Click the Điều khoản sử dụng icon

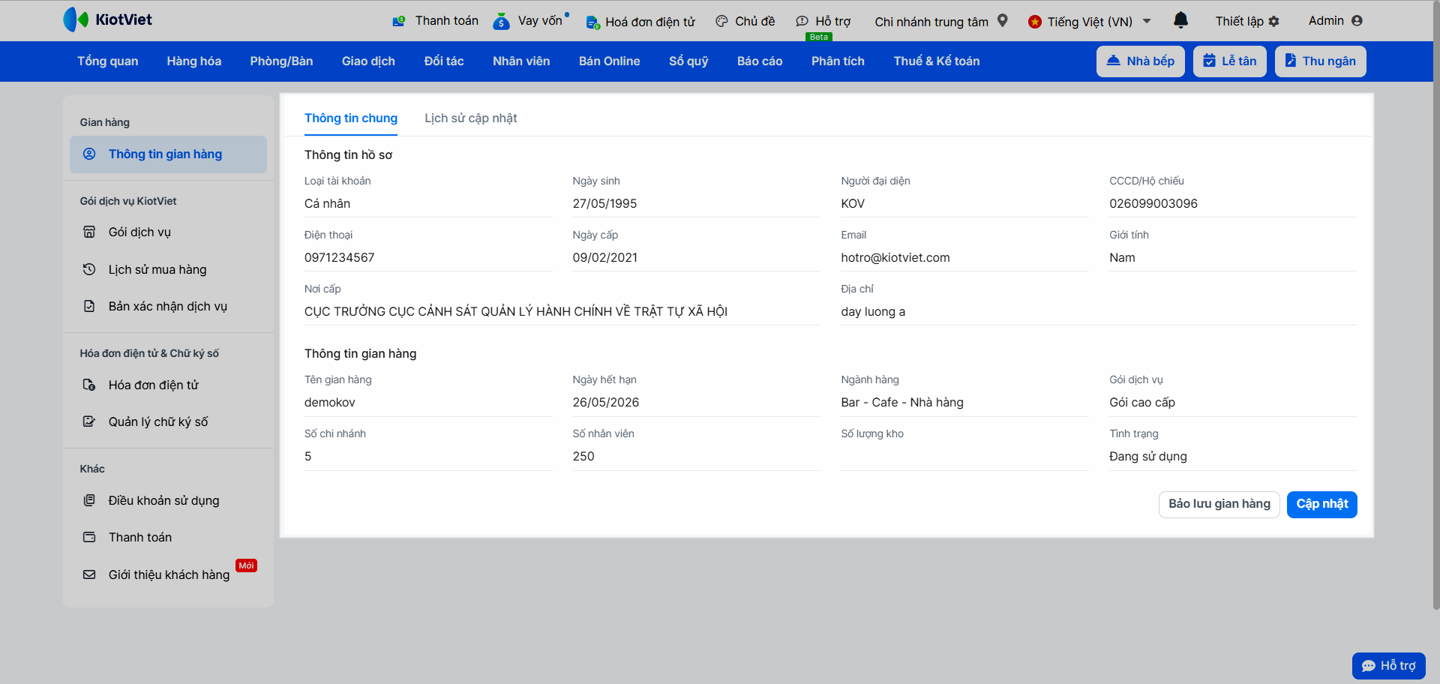click(89, 500)
